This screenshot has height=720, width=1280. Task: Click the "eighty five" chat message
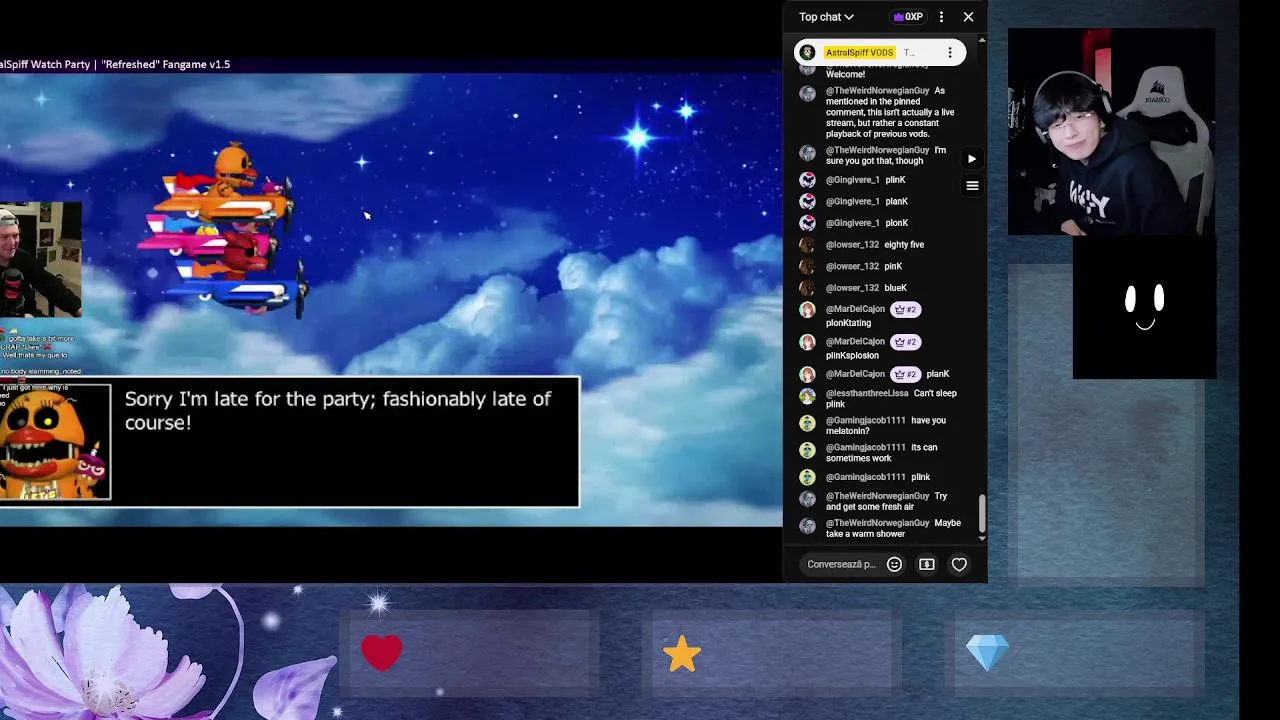[904, 245]
